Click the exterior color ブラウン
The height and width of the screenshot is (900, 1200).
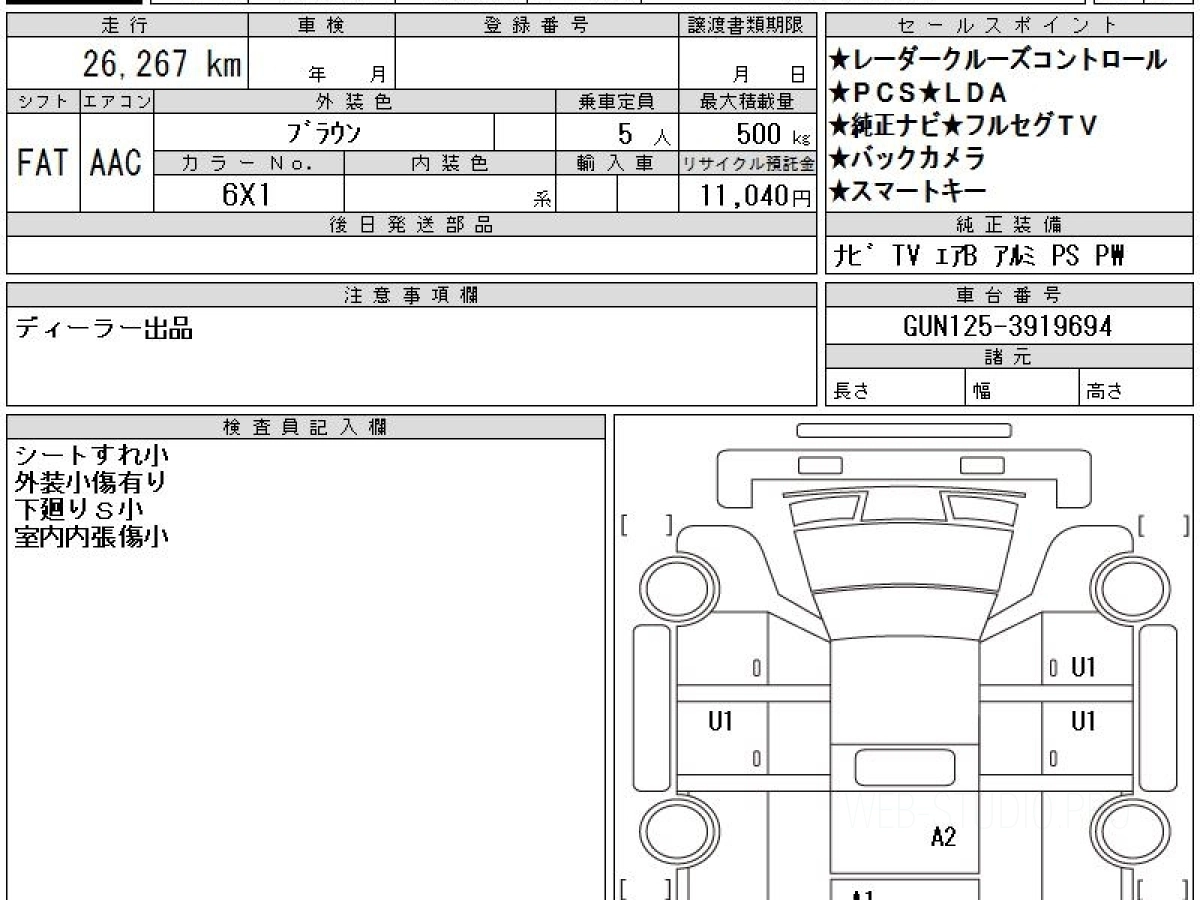[324, 132]
